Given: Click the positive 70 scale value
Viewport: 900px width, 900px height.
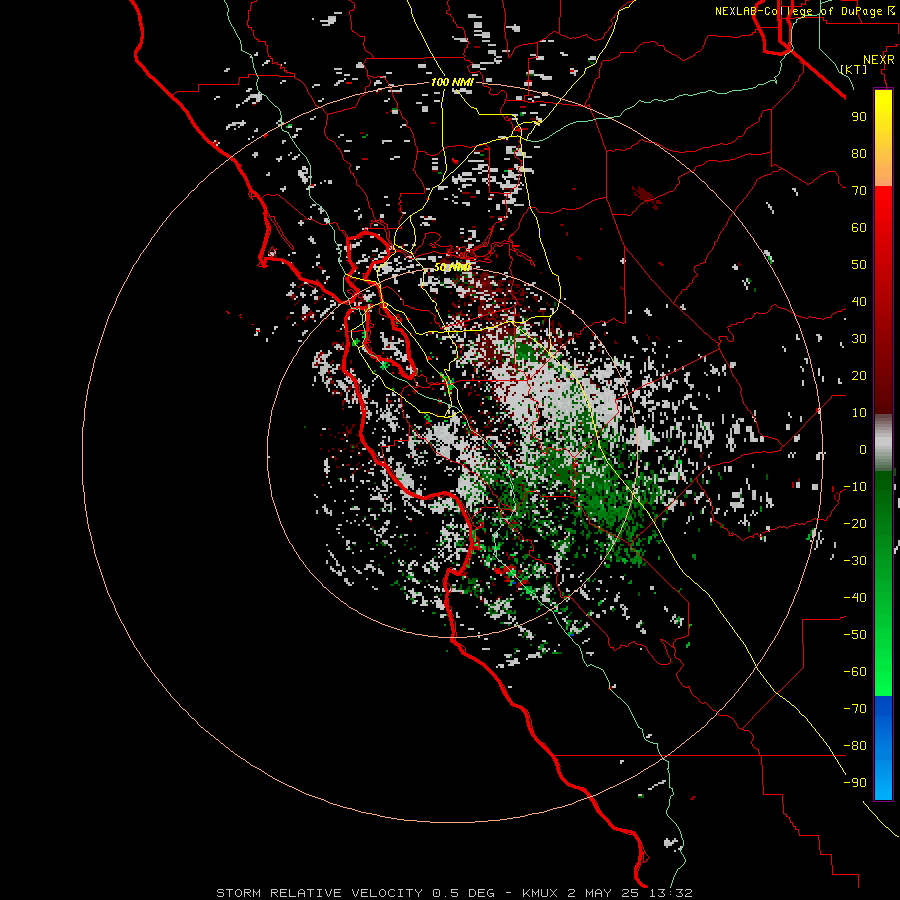Looking at the screenshot, I should click(859, 191).
